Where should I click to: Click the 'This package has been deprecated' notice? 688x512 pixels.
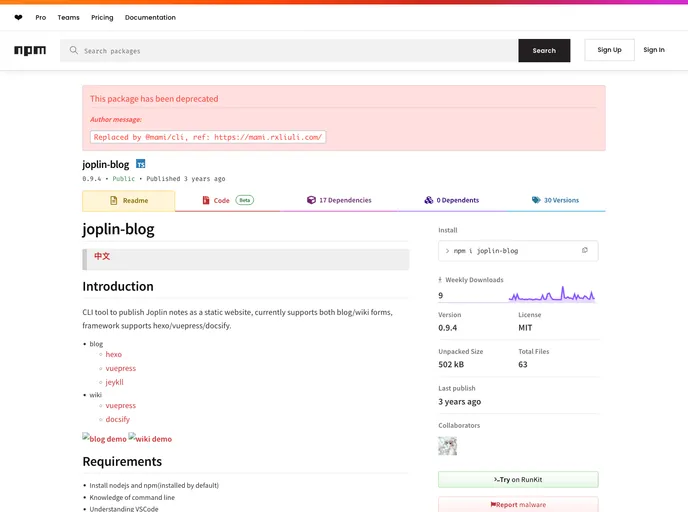tap(154, 99)
